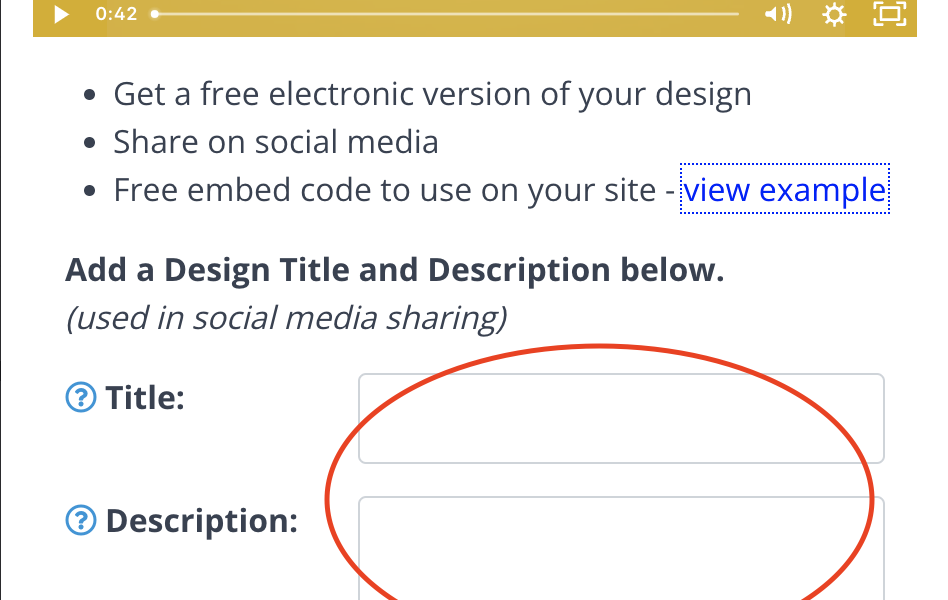This screenshot has width=948, height=600.
Task: Enter fullscreen video mode
Action: [x=889, y=14]
